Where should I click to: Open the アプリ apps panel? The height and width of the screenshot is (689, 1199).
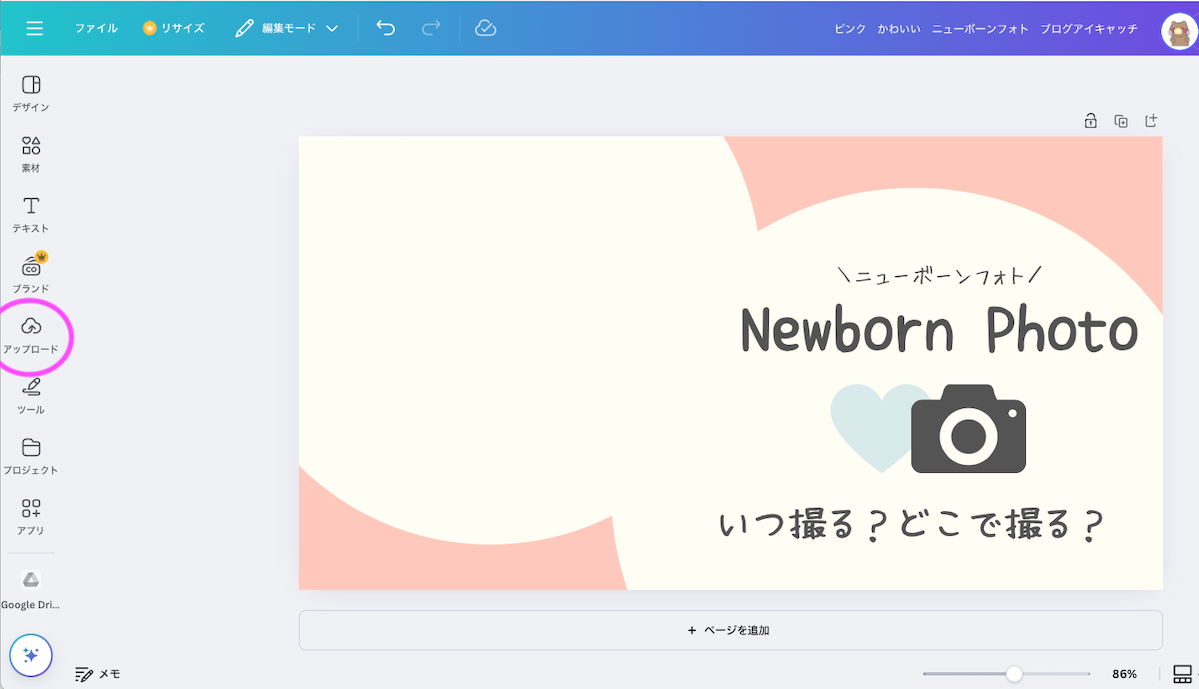tap(31, 517)
